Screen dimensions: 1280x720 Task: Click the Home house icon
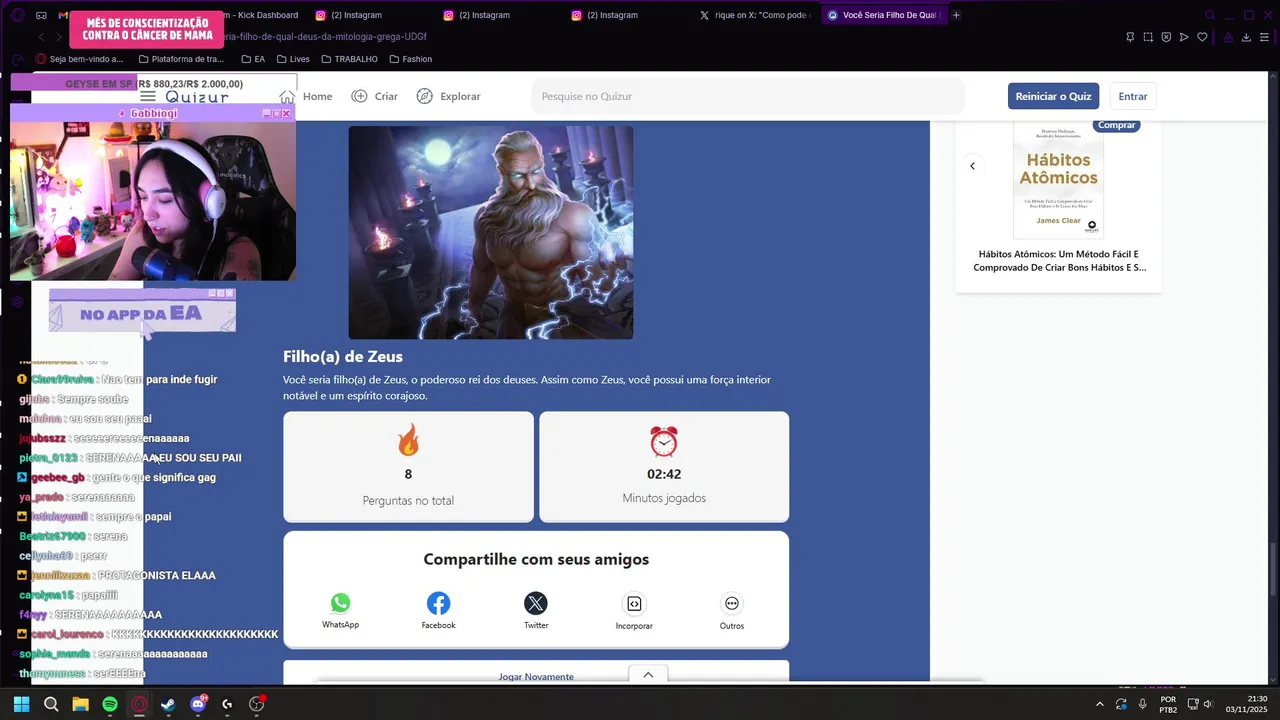tap(287, 96)
